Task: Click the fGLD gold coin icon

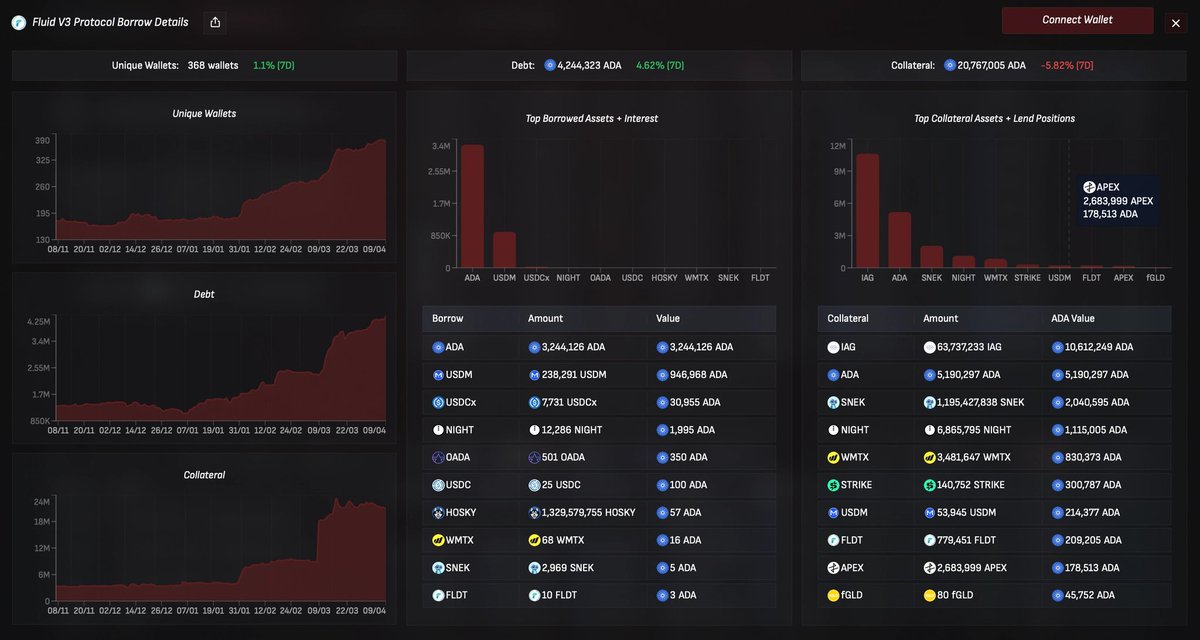Action: point(832,595)
